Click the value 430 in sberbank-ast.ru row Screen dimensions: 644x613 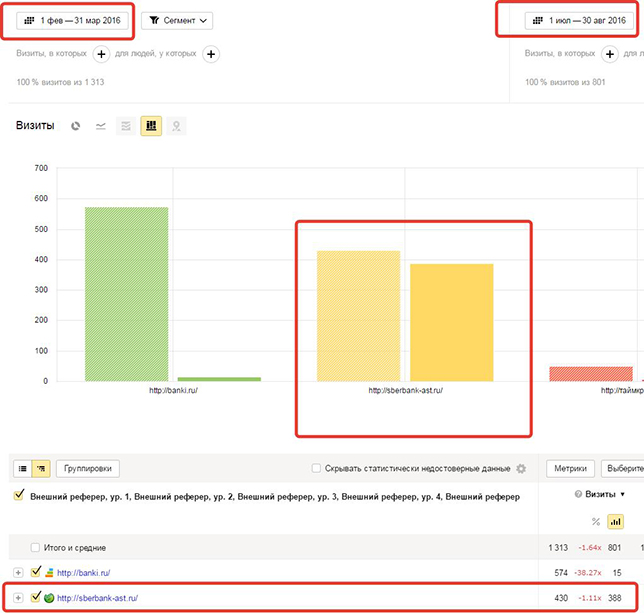click(561, 598)
